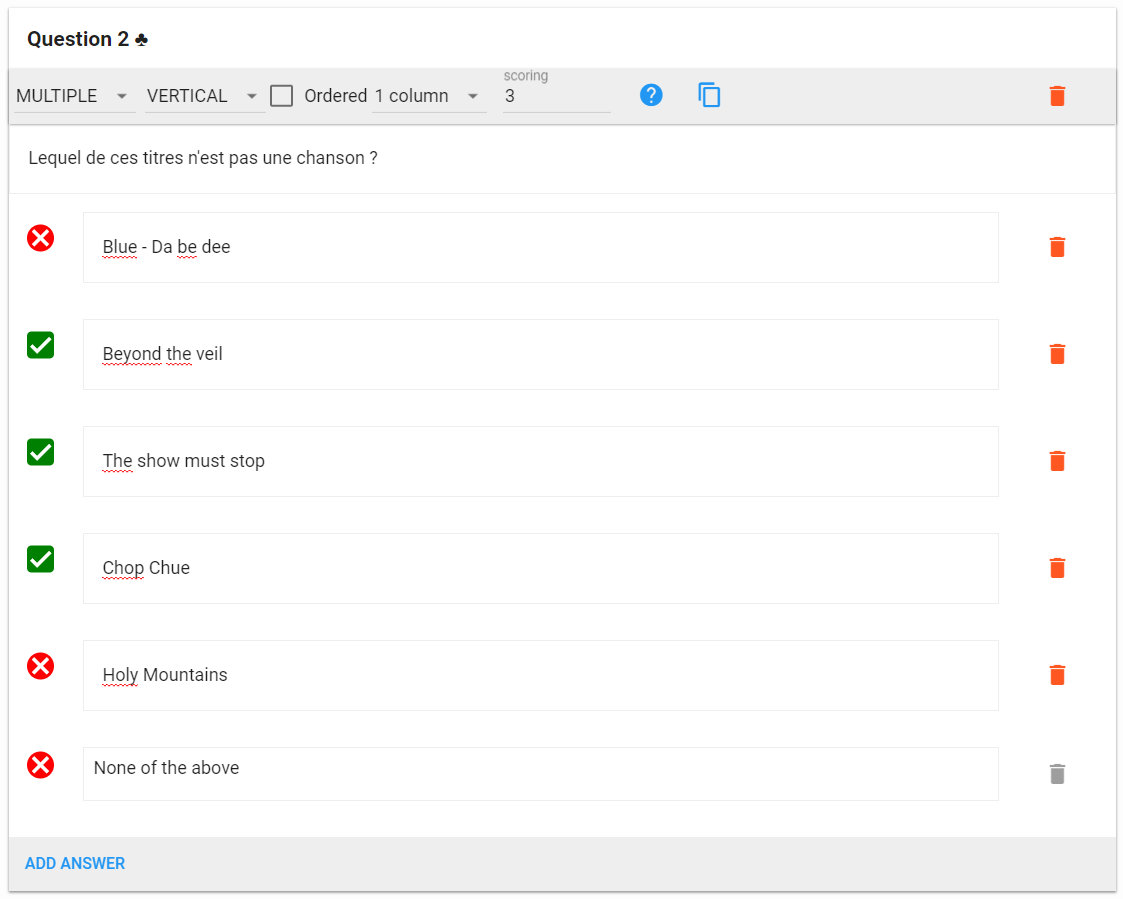This screenshot has width=1123, height=899.
Task: Duplicate the question with the copy icon
Action: pyautogui.click(x=709, y=96)
